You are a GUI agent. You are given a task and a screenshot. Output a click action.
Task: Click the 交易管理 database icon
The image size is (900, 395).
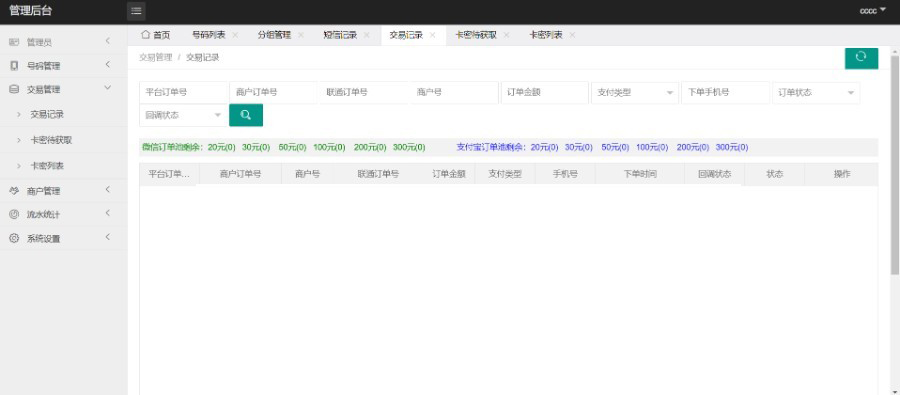coord(14,90)
